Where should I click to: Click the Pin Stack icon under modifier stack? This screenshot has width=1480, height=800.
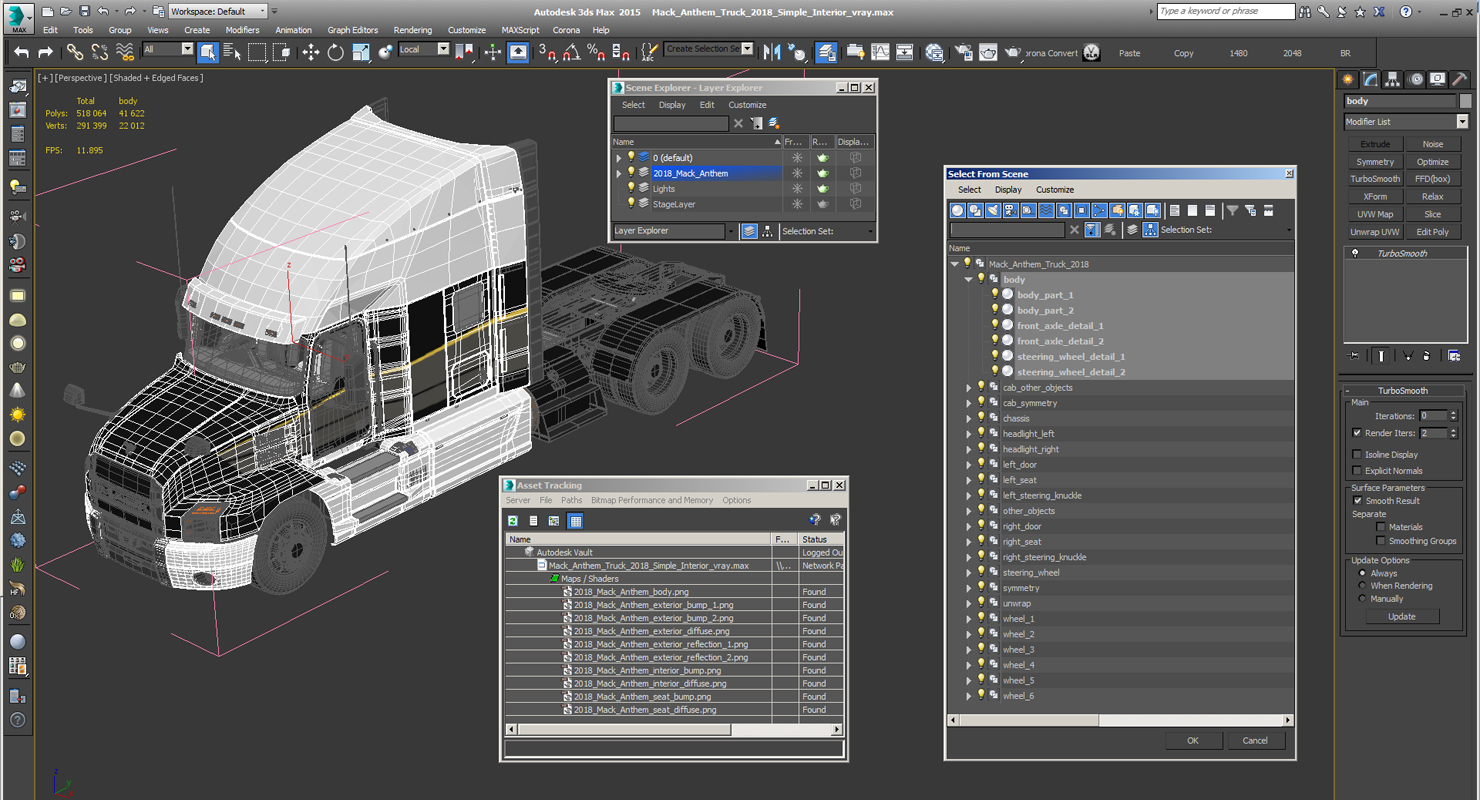click(x=1354, y=355)
